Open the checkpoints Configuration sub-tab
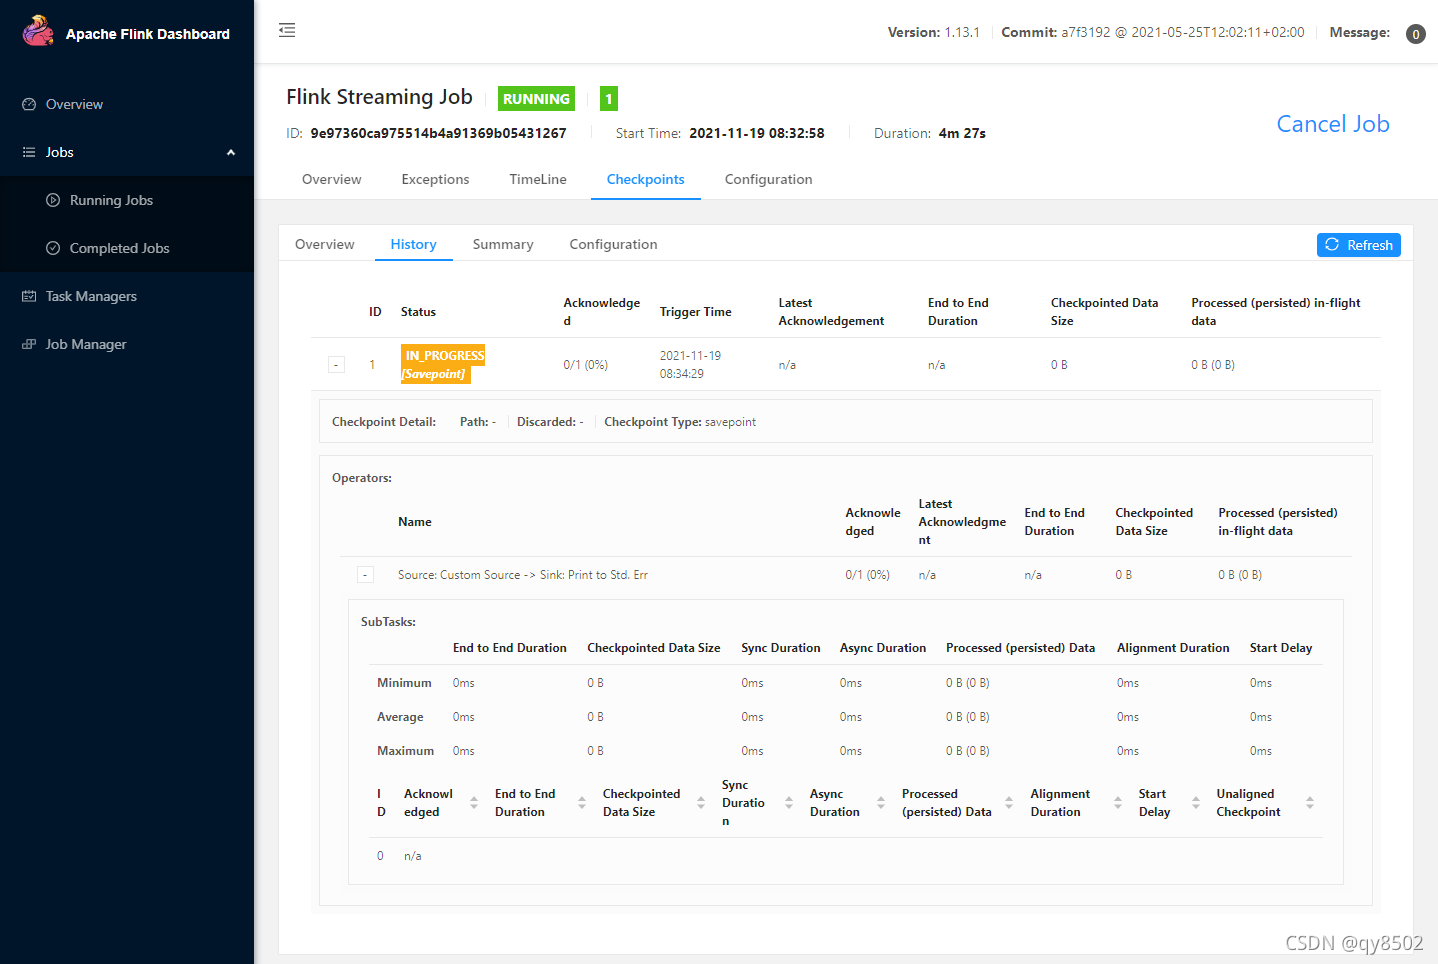1438x964 pixels. tap(613, 245)
